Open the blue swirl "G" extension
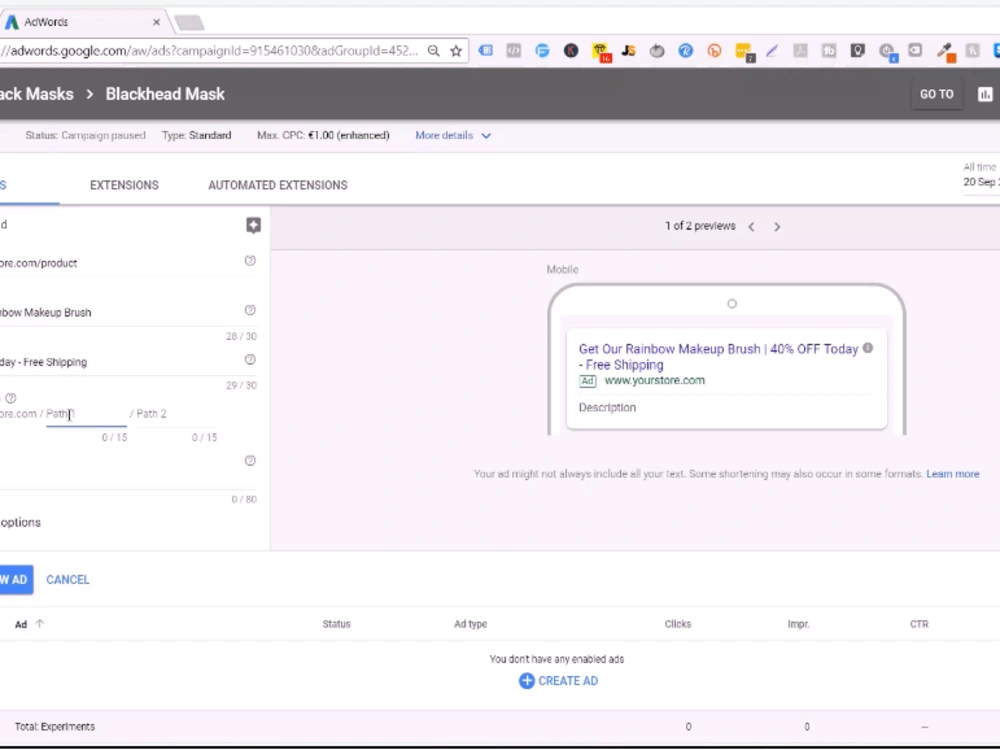Viewport: 1000px width, 750px height. [x=542, y=50]
